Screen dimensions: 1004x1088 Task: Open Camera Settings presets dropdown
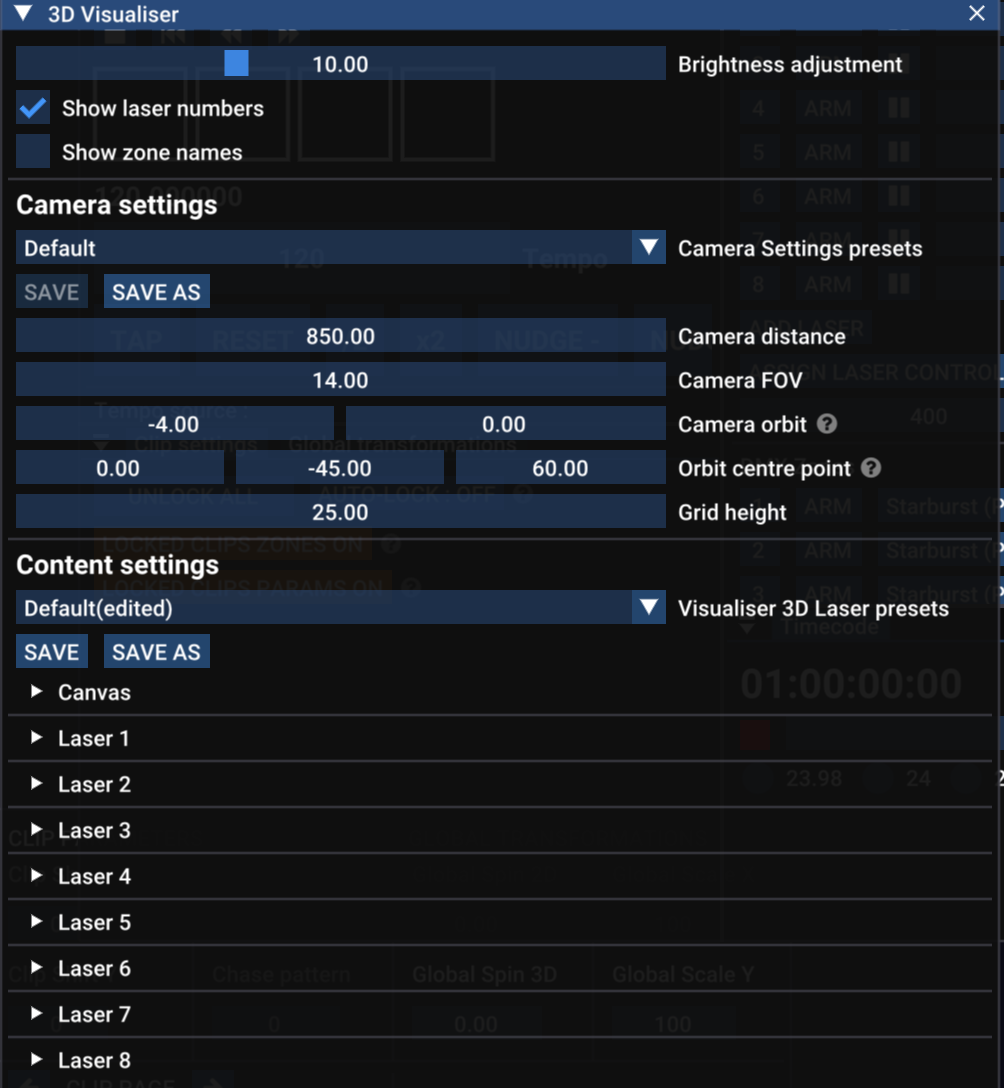pyautogui.click(x=649, y=247)
